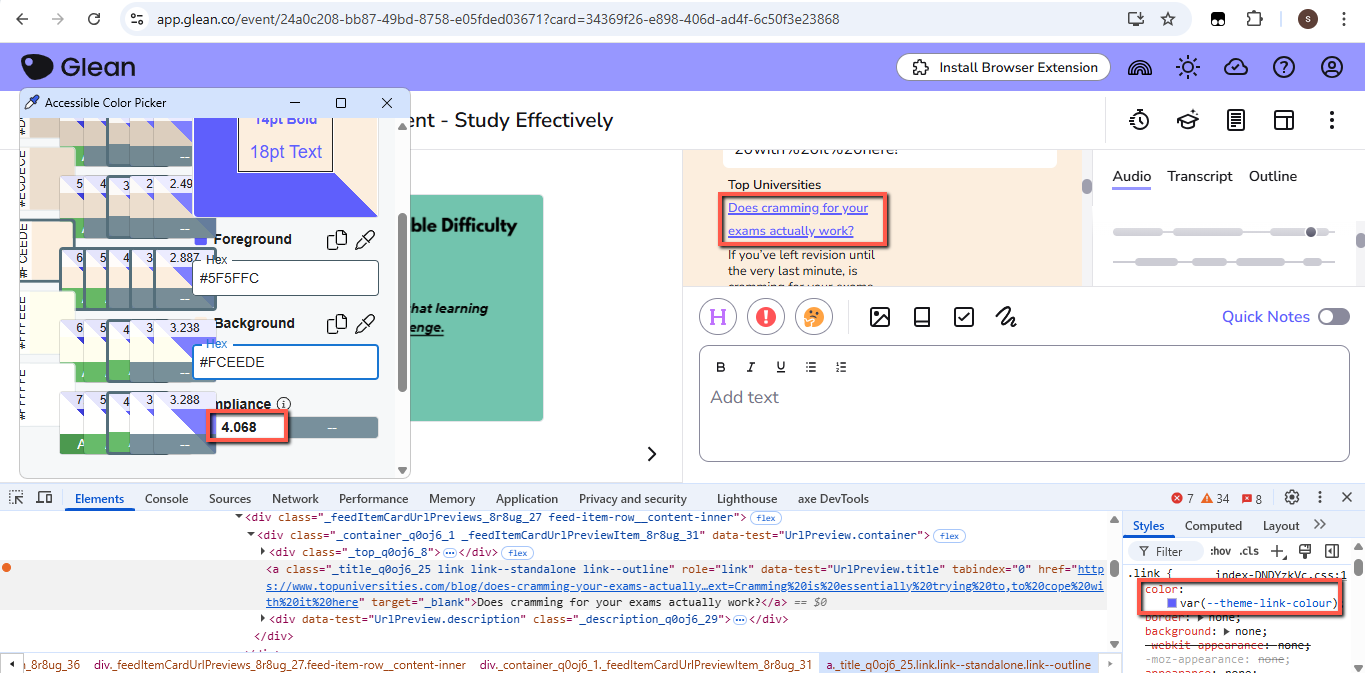Image resolution: width=1365 pixels, height=673 pixels.
Task: Open the graduation cap study tools icon
Action: click(1187, 121)
